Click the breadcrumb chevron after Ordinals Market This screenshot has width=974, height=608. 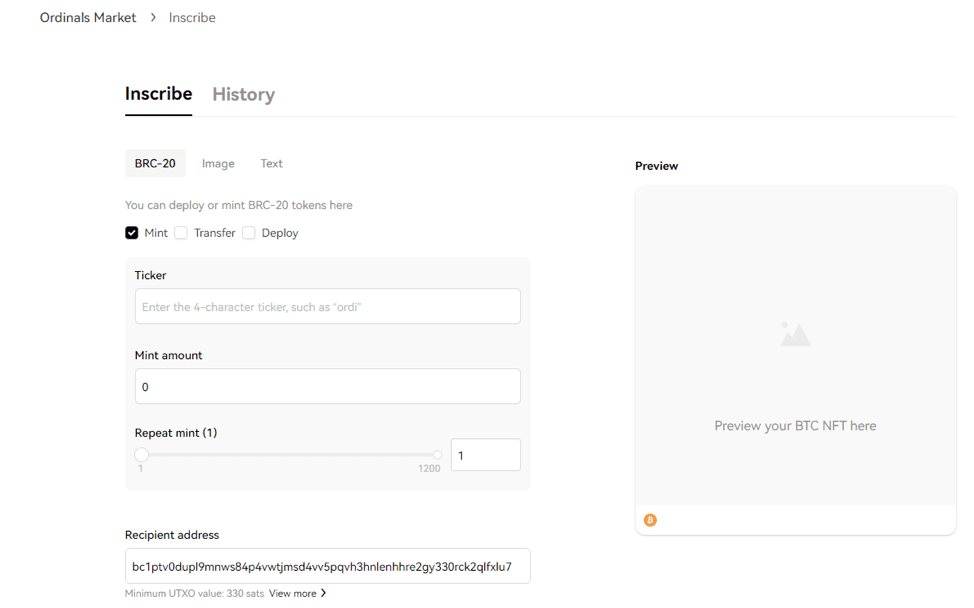pyautogui.click(x=153, y=18)
